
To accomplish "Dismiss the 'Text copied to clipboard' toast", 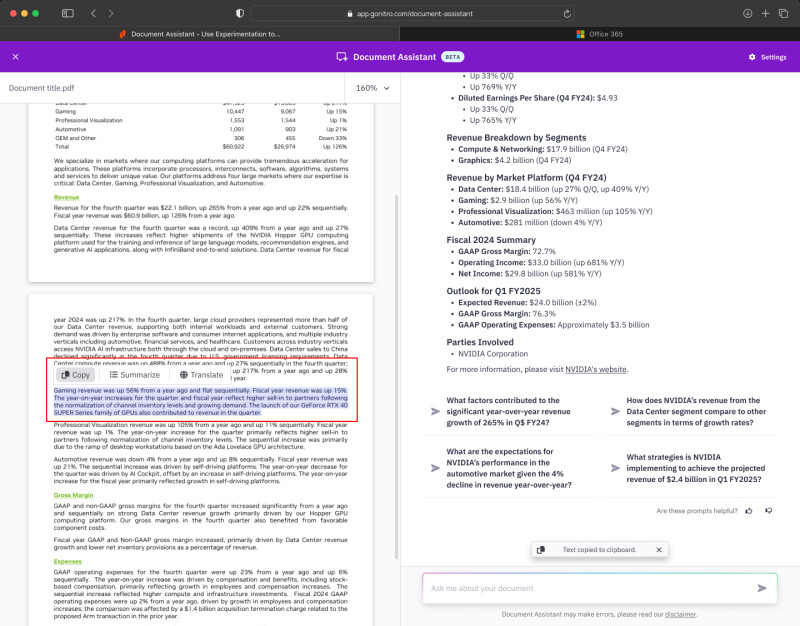I will [x=659, y=549].
